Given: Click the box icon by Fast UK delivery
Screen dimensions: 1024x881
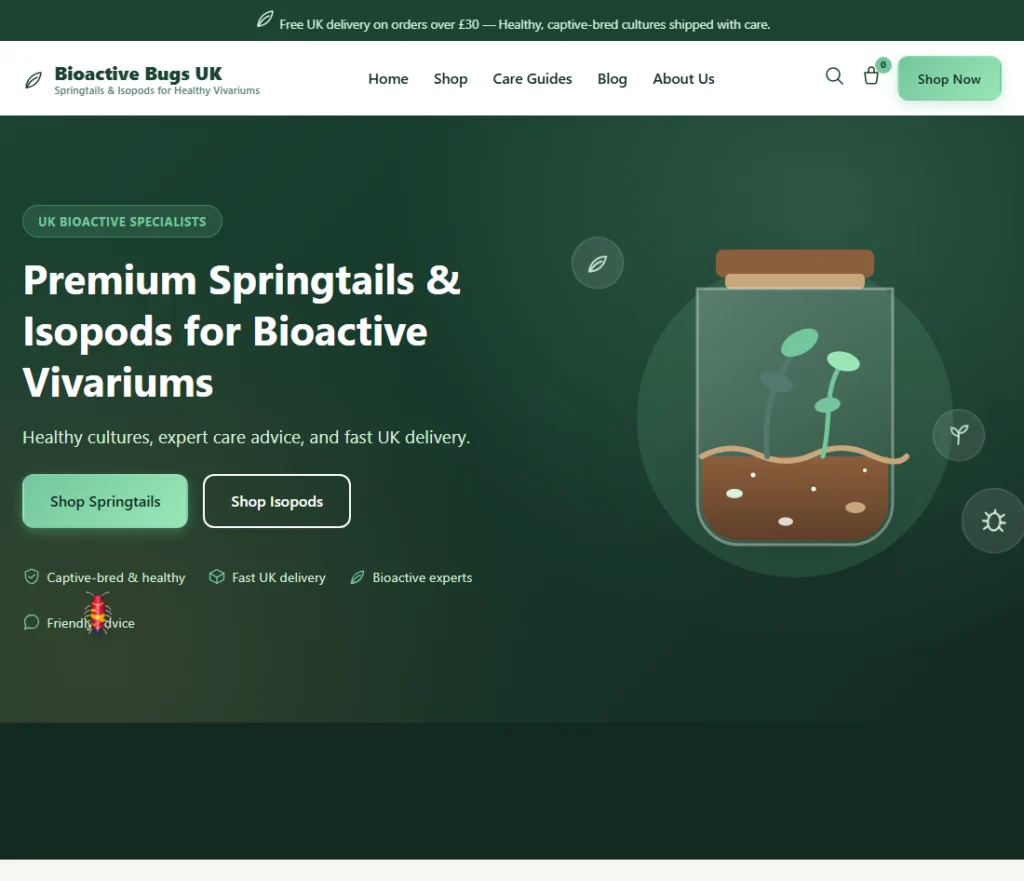Looking at the screenshot, I should point(216,577).
